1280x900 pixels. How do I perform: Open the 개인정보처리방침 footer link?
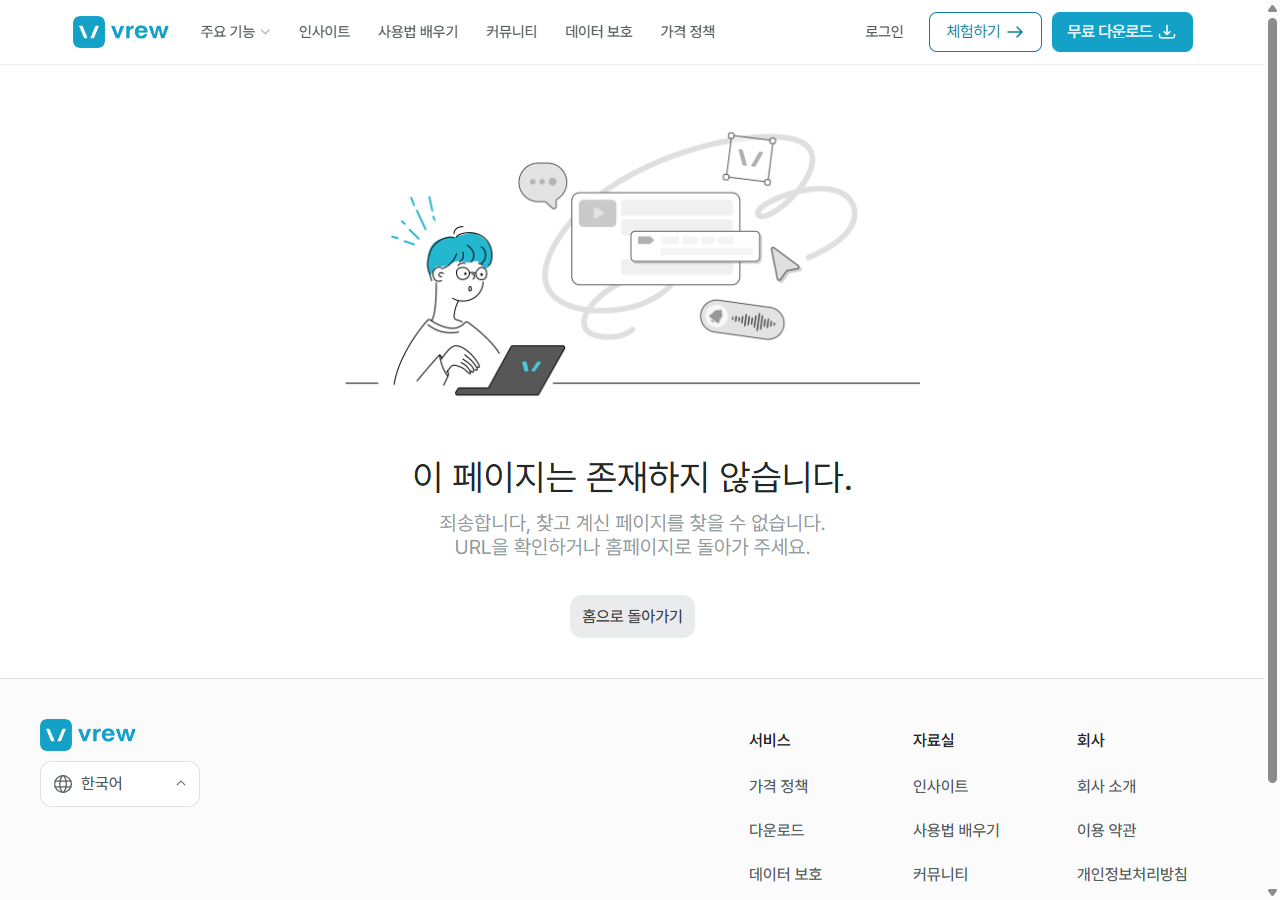point(1132,873)
